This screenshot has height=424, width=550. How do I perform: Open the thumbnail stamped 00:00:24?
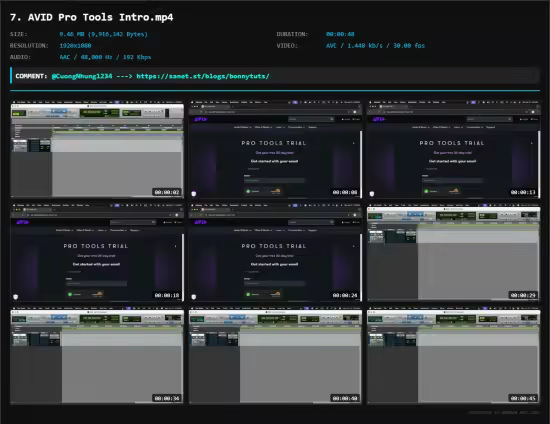275,253
